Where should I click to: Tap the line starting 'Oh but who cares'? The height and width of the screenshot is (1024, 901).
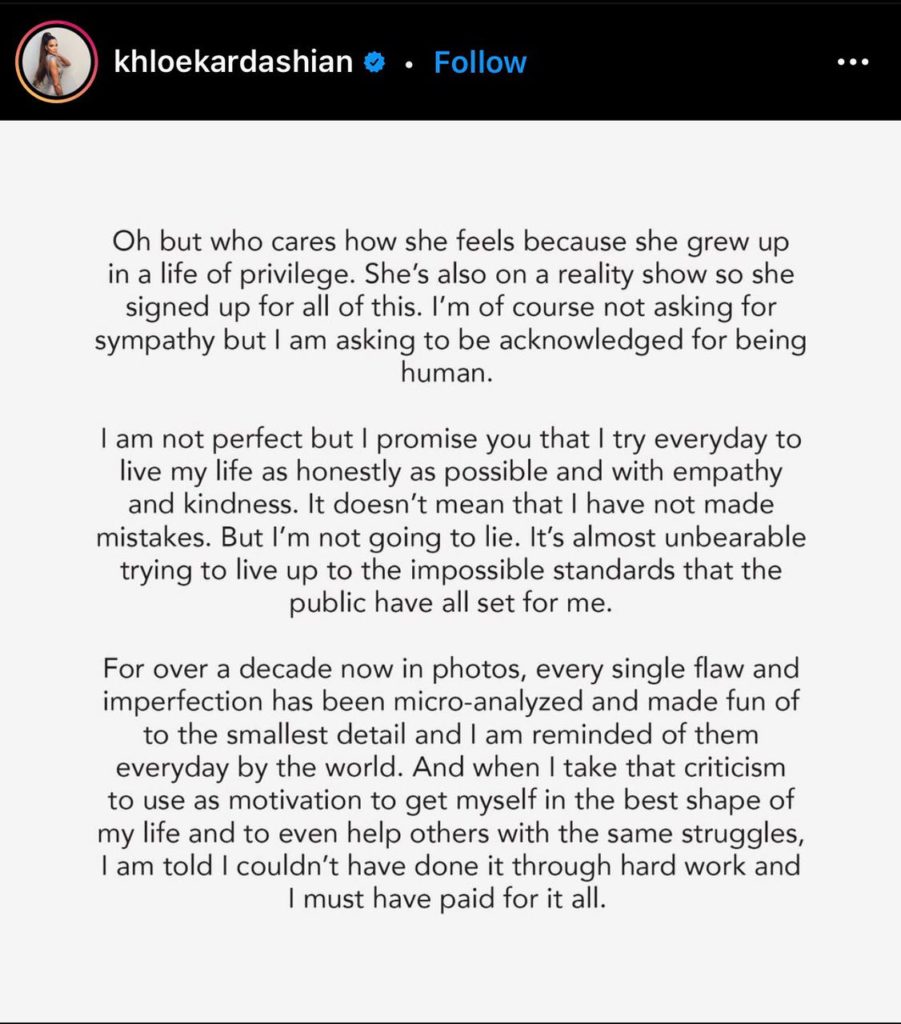pos(450,241)
